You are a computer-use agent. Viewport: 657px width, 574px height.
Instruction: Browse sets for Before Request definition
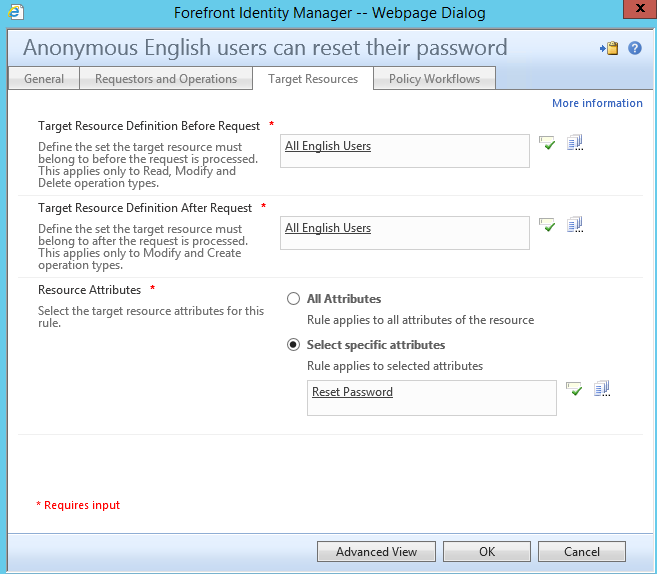click(575, 143)
